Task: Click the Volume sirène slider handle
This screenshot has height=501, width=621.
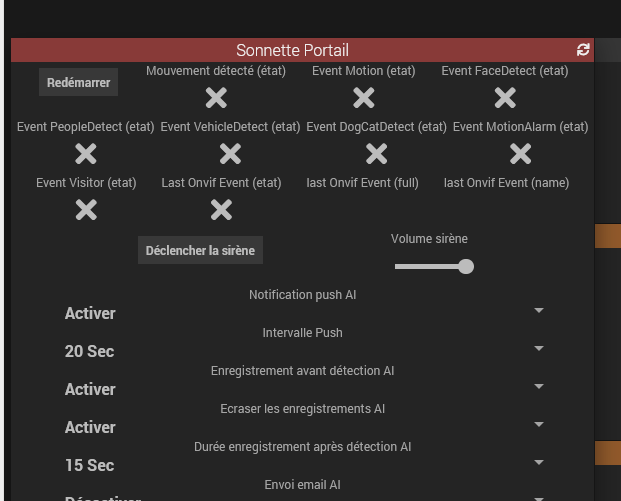Action: click(465, 266)
